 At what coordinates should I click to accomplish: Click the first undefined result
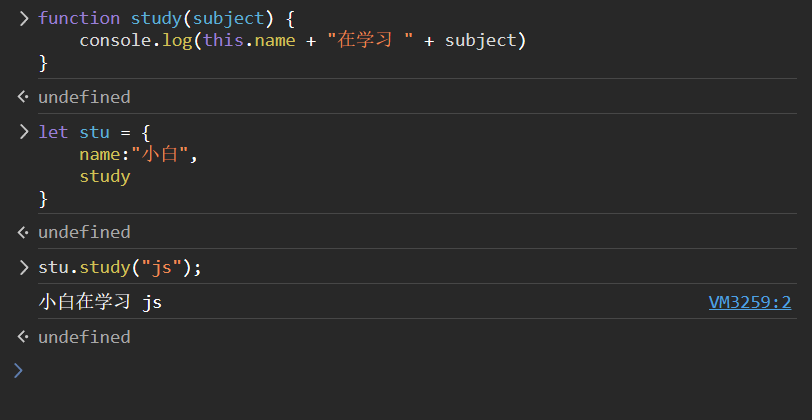point(84,97)
